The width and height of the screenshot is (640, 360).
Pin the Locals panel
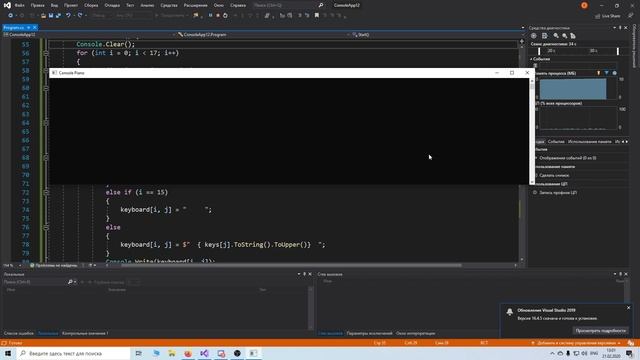coord(304,274)
